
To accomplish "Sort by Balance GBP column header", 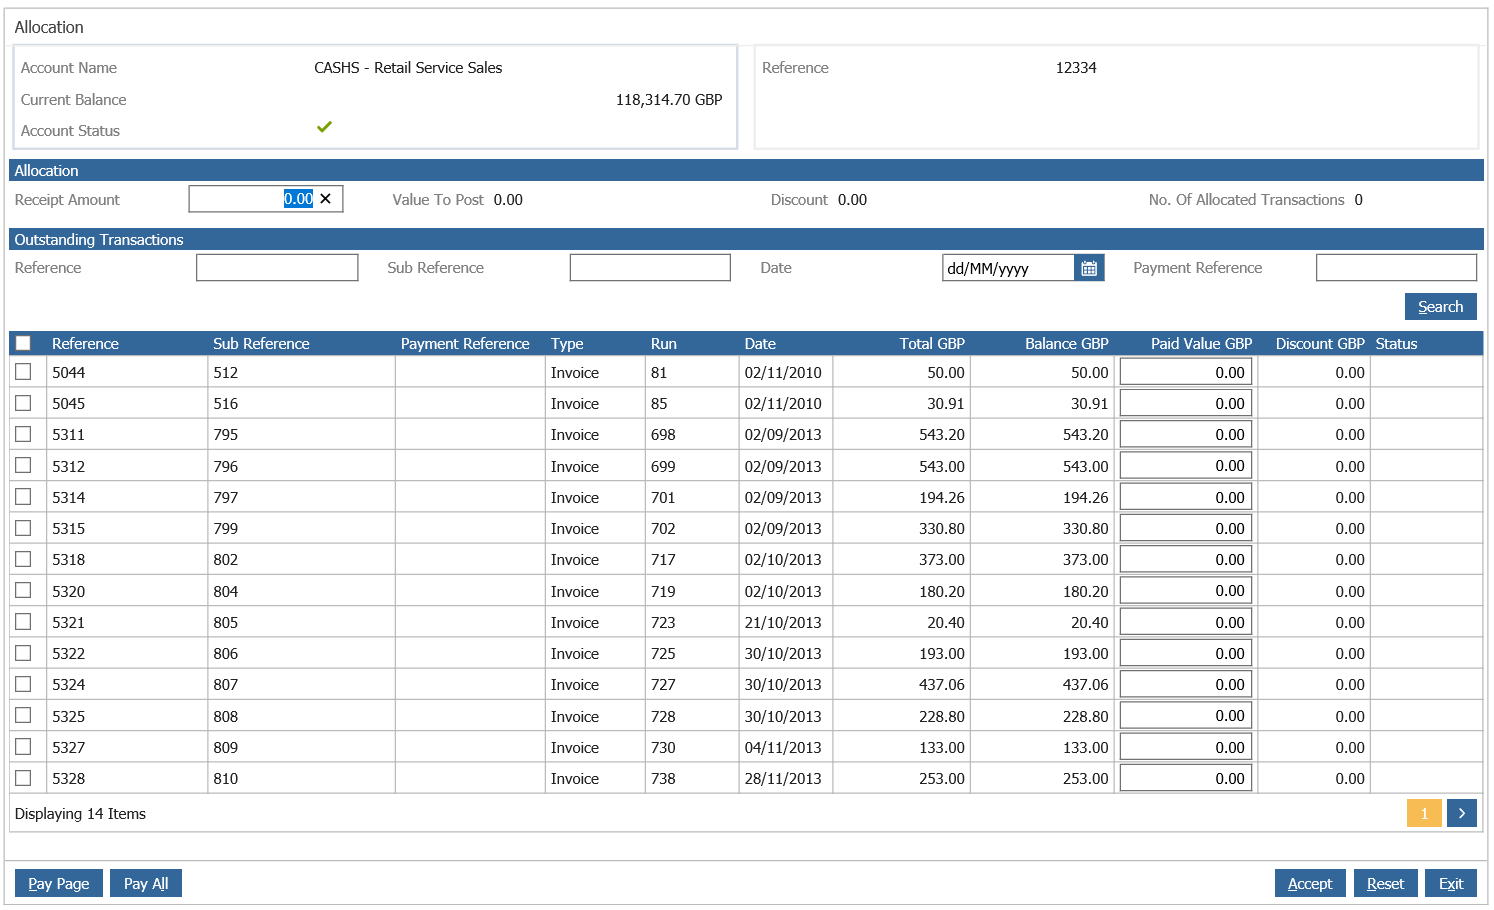I will click(1066, 343).
